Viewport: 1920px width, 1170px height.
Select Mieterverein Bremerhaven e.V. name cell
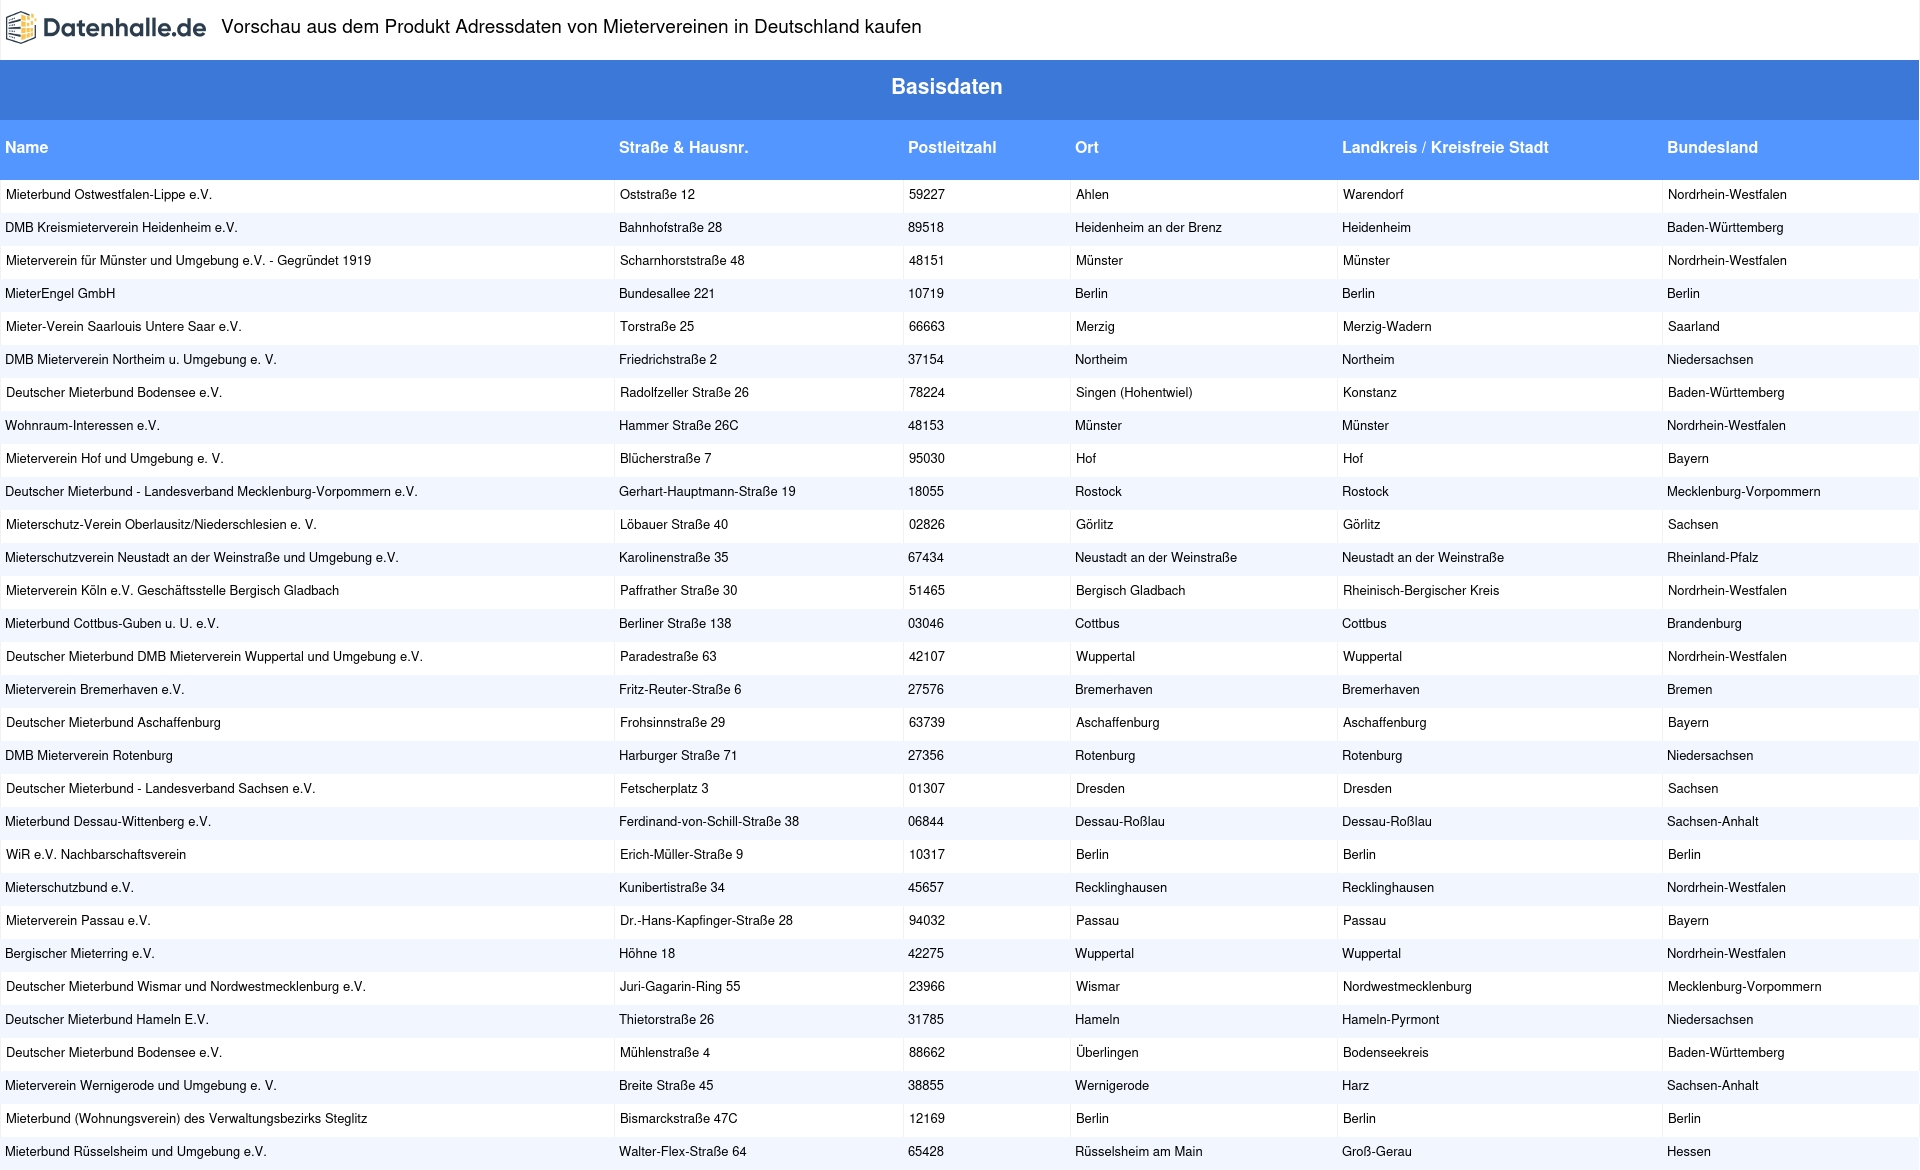[x=95, y=690]
